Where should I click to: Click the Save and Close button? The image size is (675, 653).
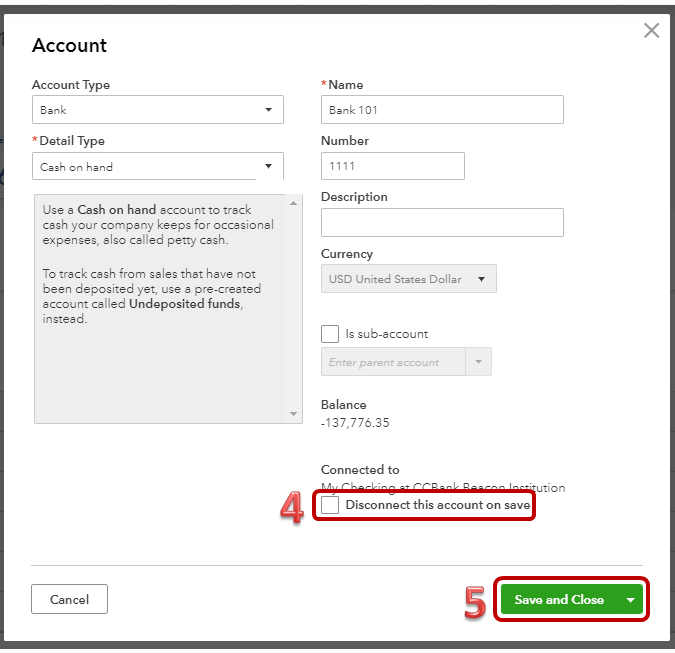[559, 600]
